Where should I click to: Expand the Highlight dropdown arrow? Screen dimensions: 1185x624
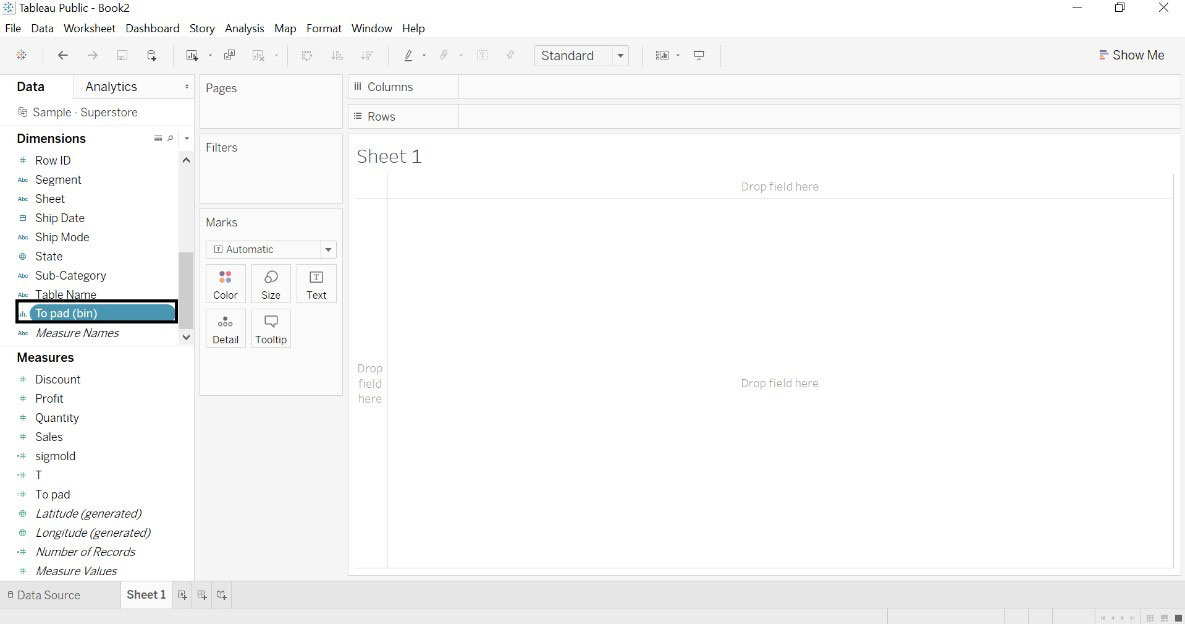(x=424, y=55)
